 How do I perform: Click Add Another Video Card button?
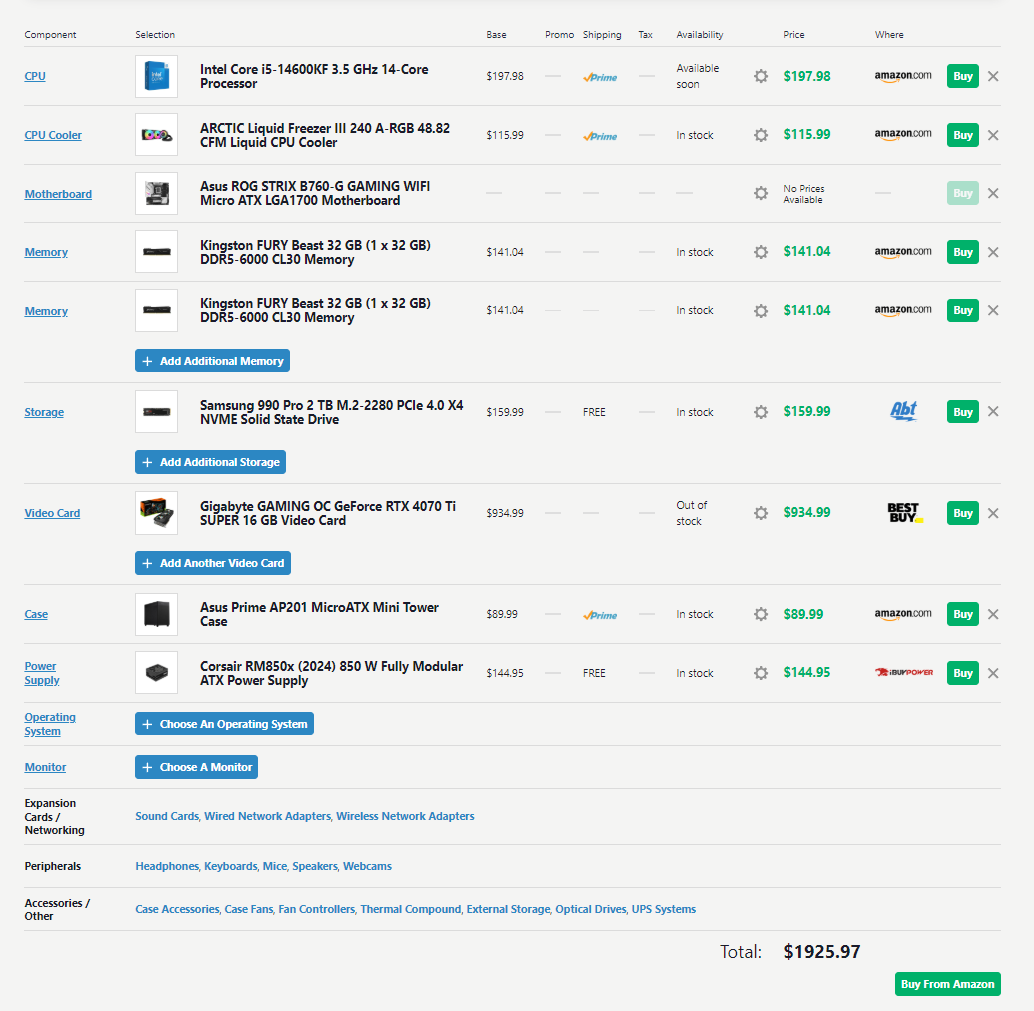213,563
